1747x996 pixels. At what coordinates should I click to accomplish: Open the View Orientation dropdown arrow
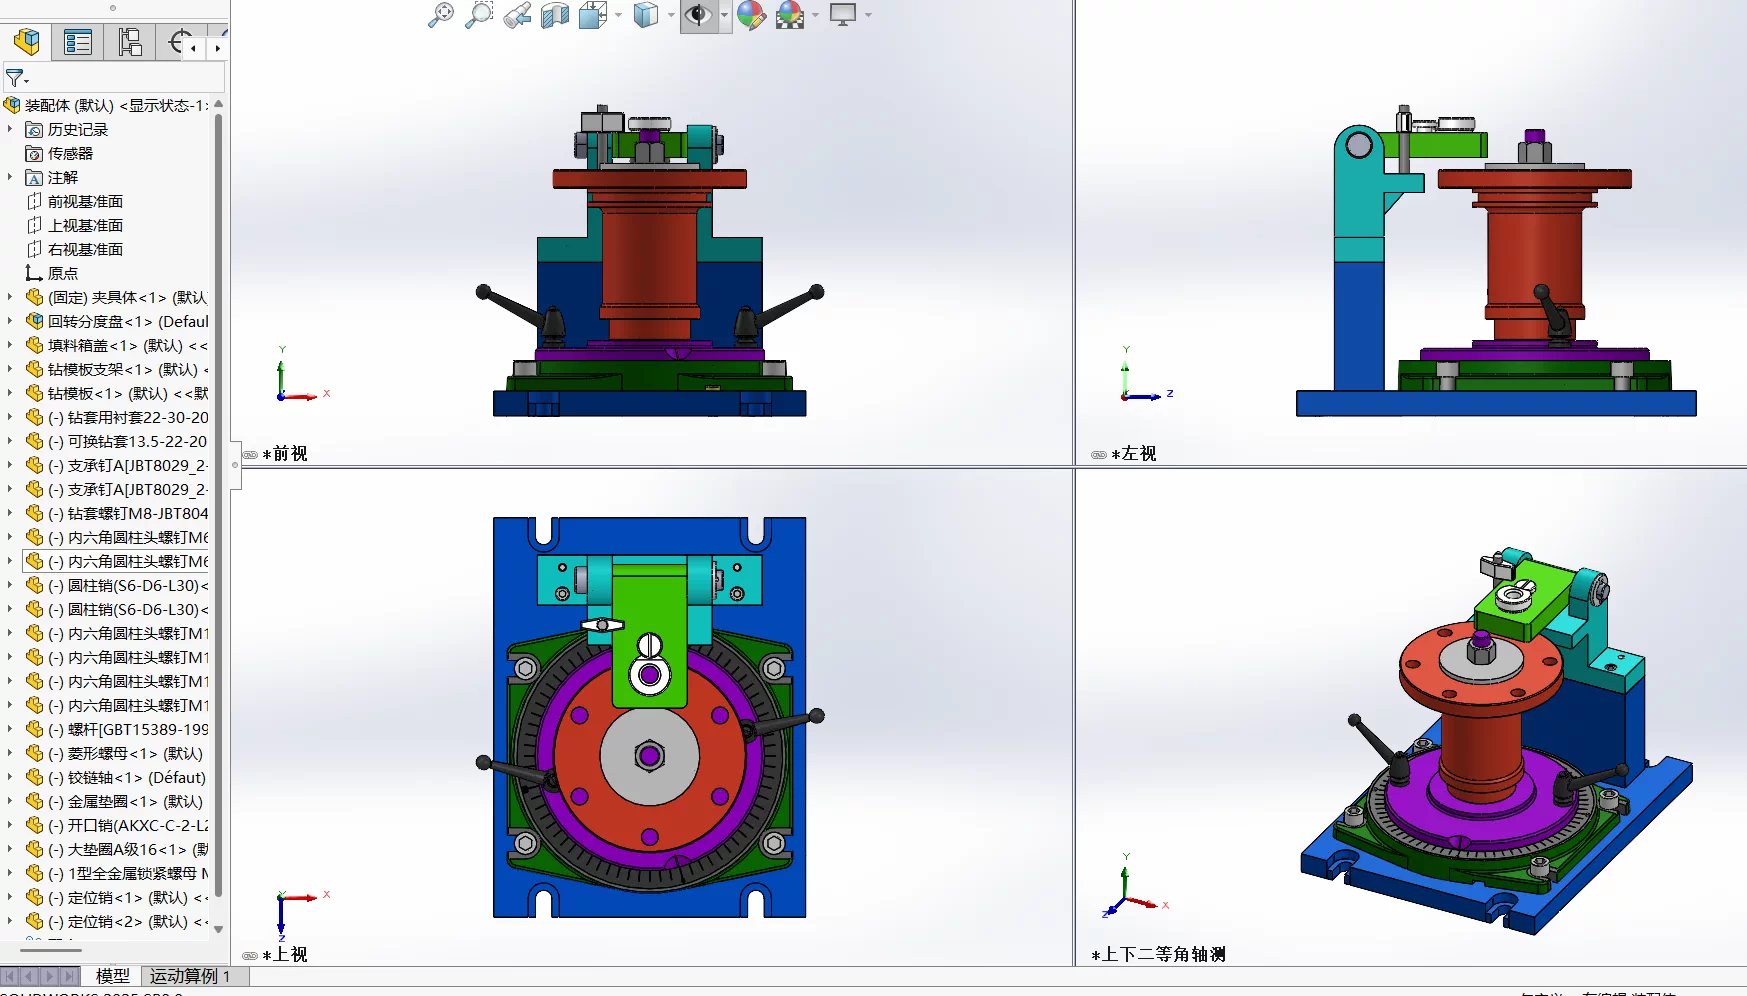click(619, 15)
